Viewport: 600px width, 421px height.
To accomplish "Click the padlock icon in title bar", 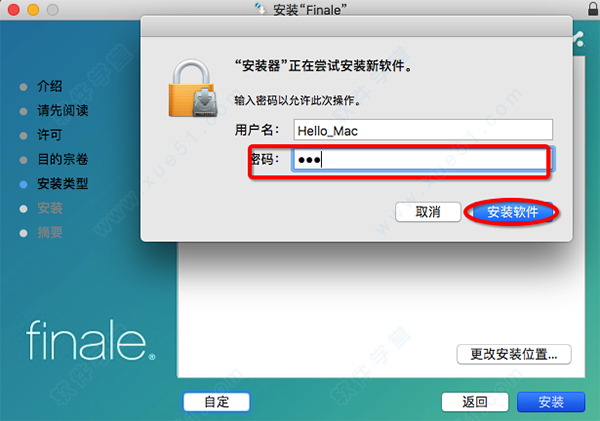I will pyautogui.click(x=593, y=9).
